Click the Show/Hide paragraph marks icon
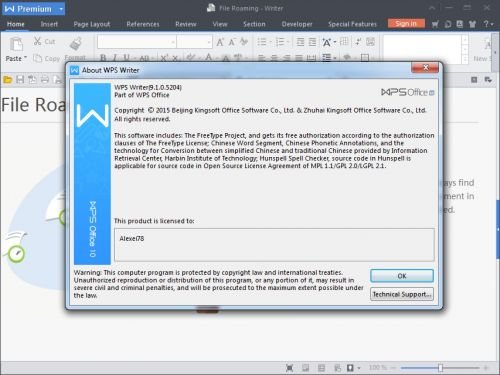 tap(358, 42)
